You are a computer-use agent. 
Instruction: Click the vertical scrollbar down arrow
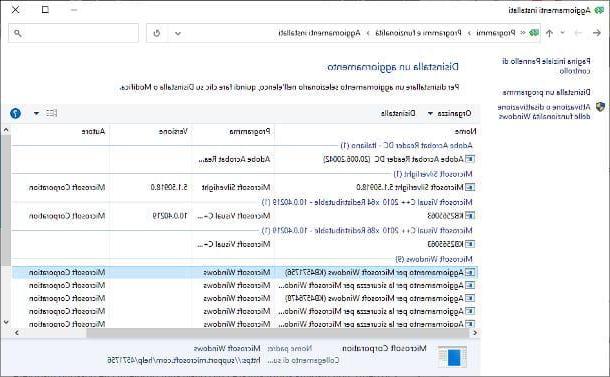pos(6,322)
